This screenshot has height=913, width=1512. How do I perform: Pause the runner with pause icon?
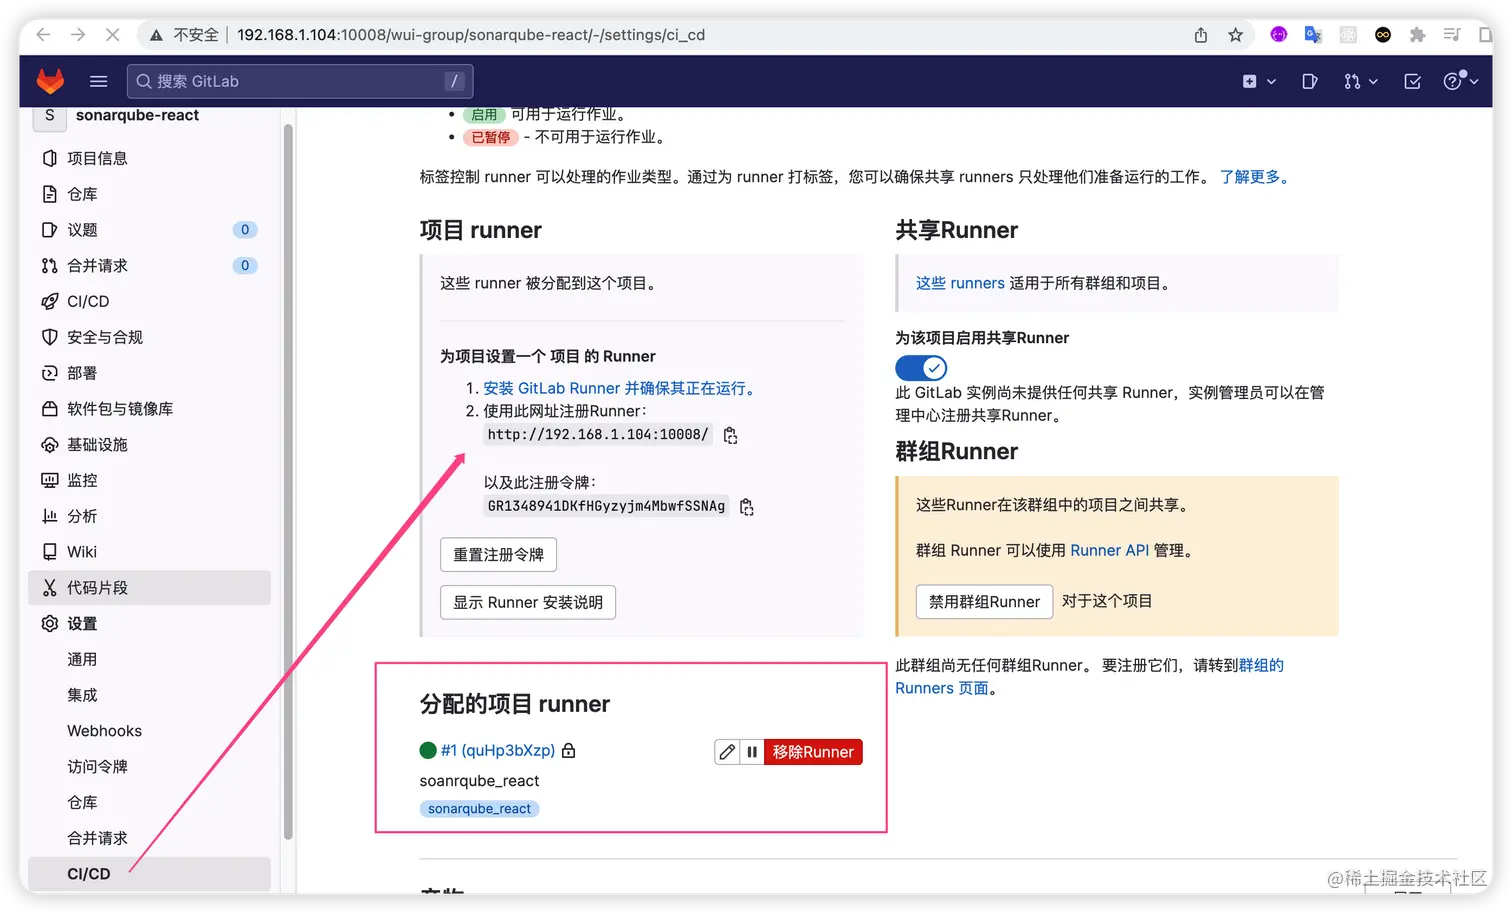point(752,752)
